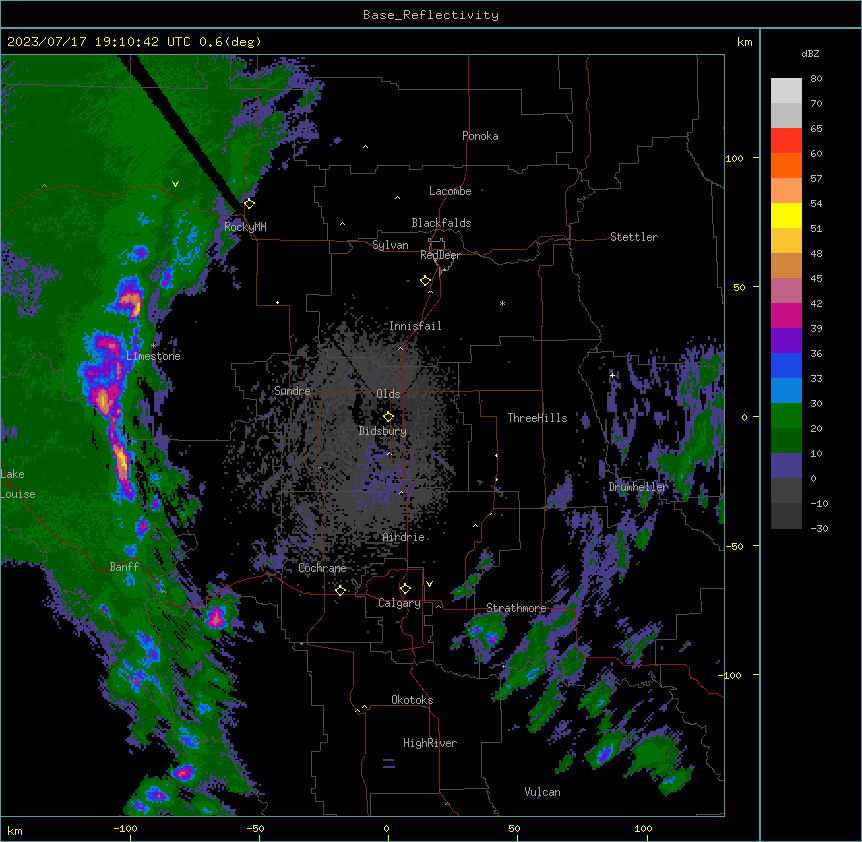Click the slate purple 10 dBZ legend band
The height and width of the screenshot is (842, 862).
(x=786, y=466)
